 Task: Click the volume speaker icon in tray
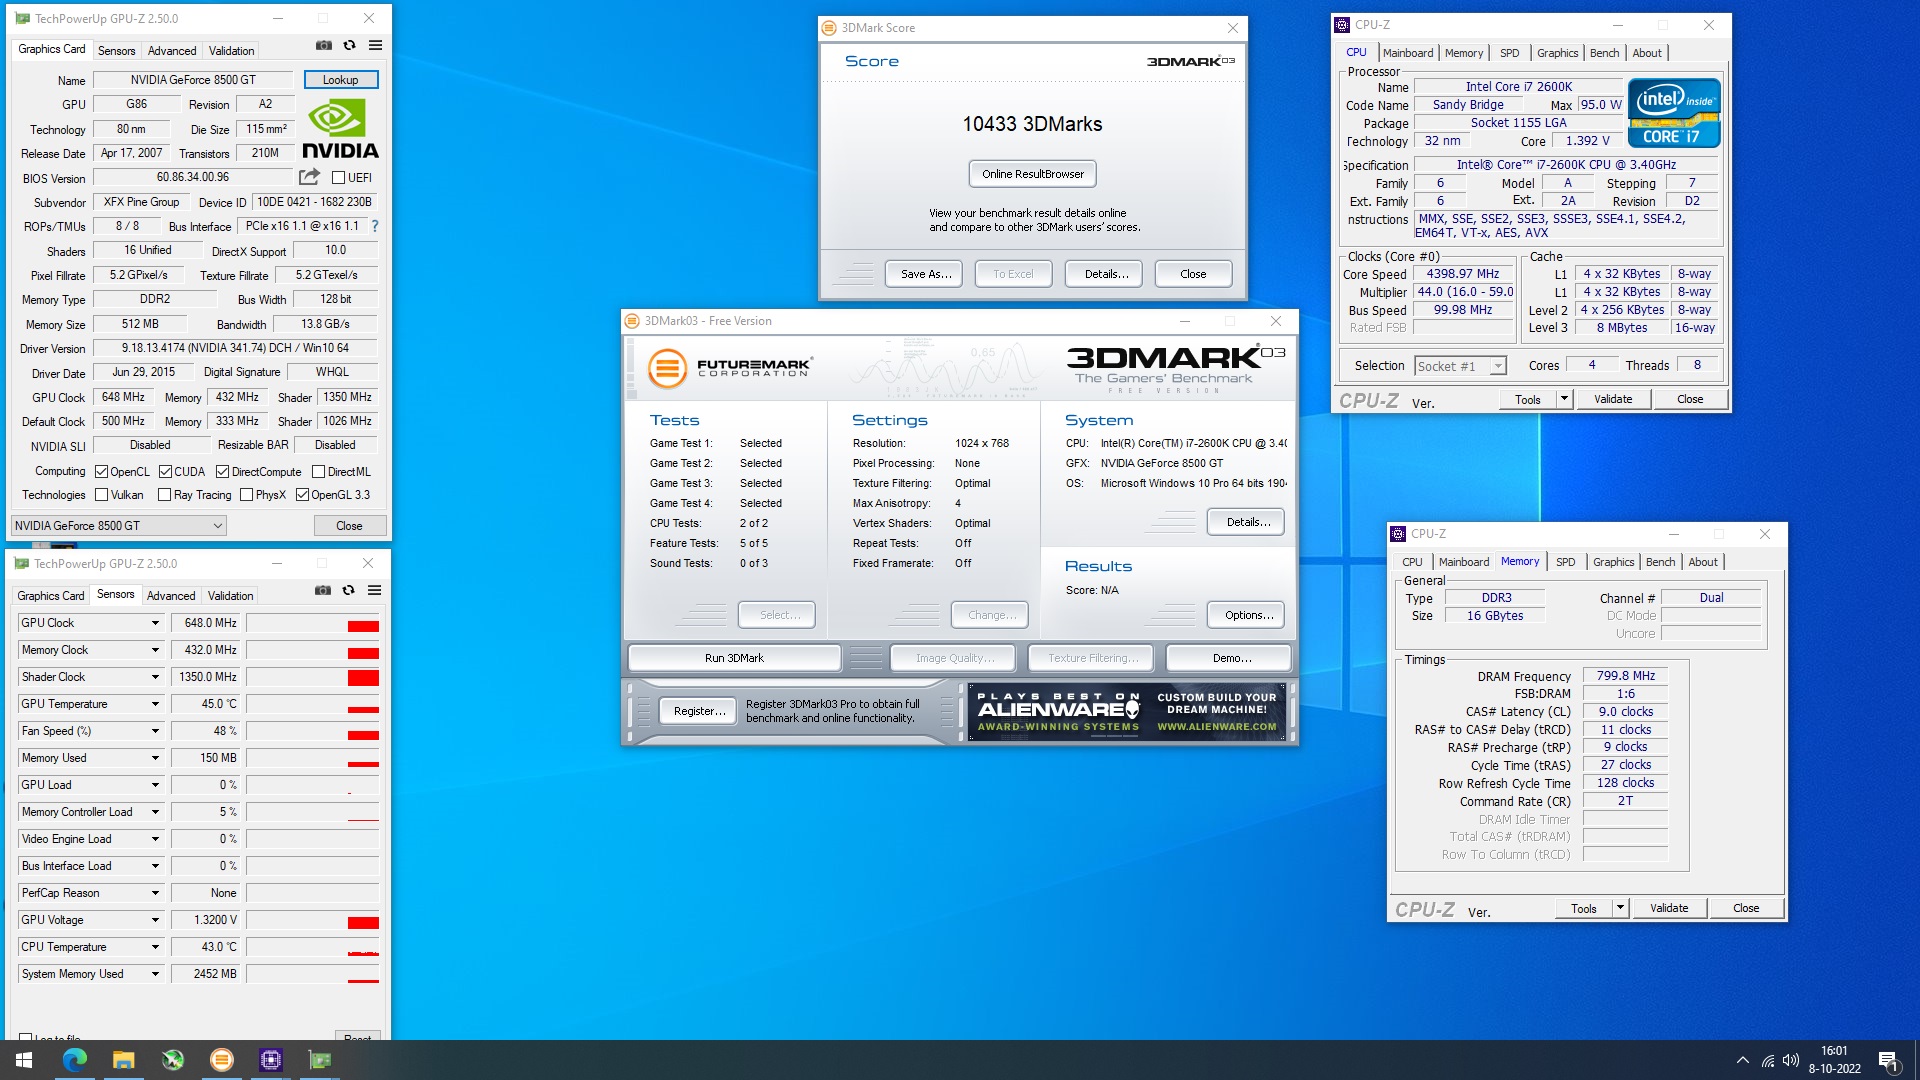1791,1060
